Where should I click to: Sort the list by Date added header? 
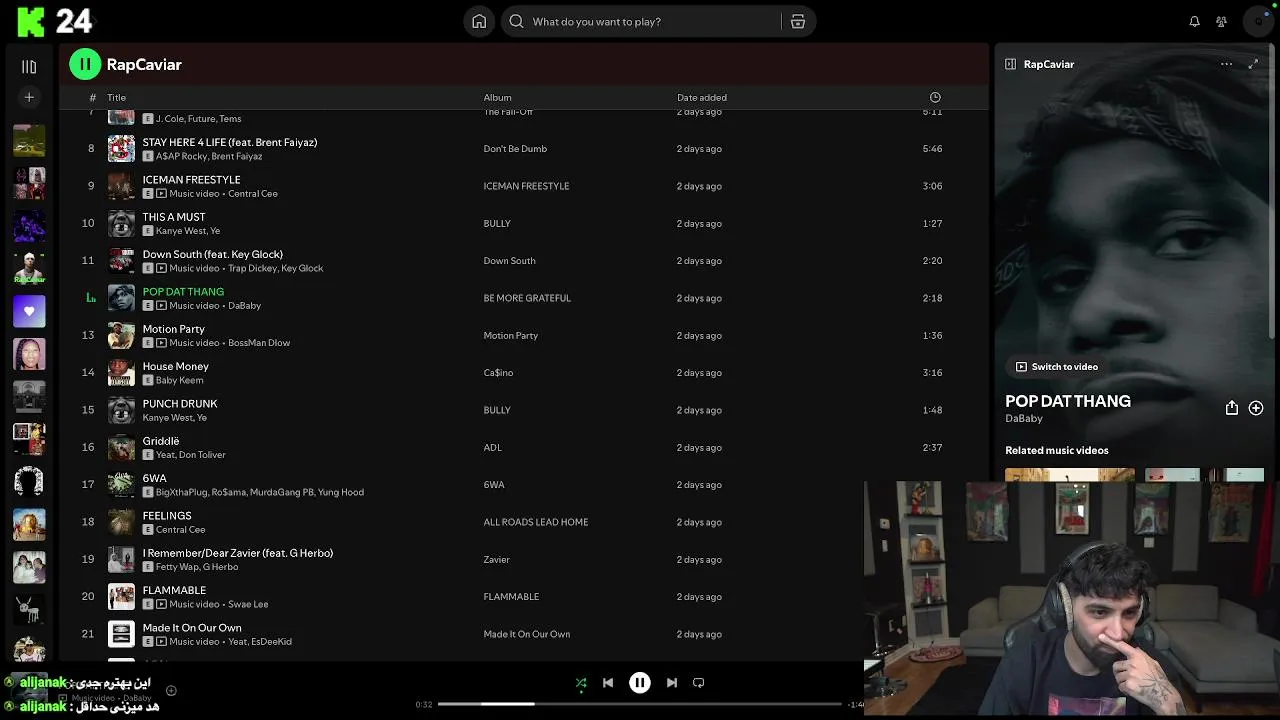702,97
